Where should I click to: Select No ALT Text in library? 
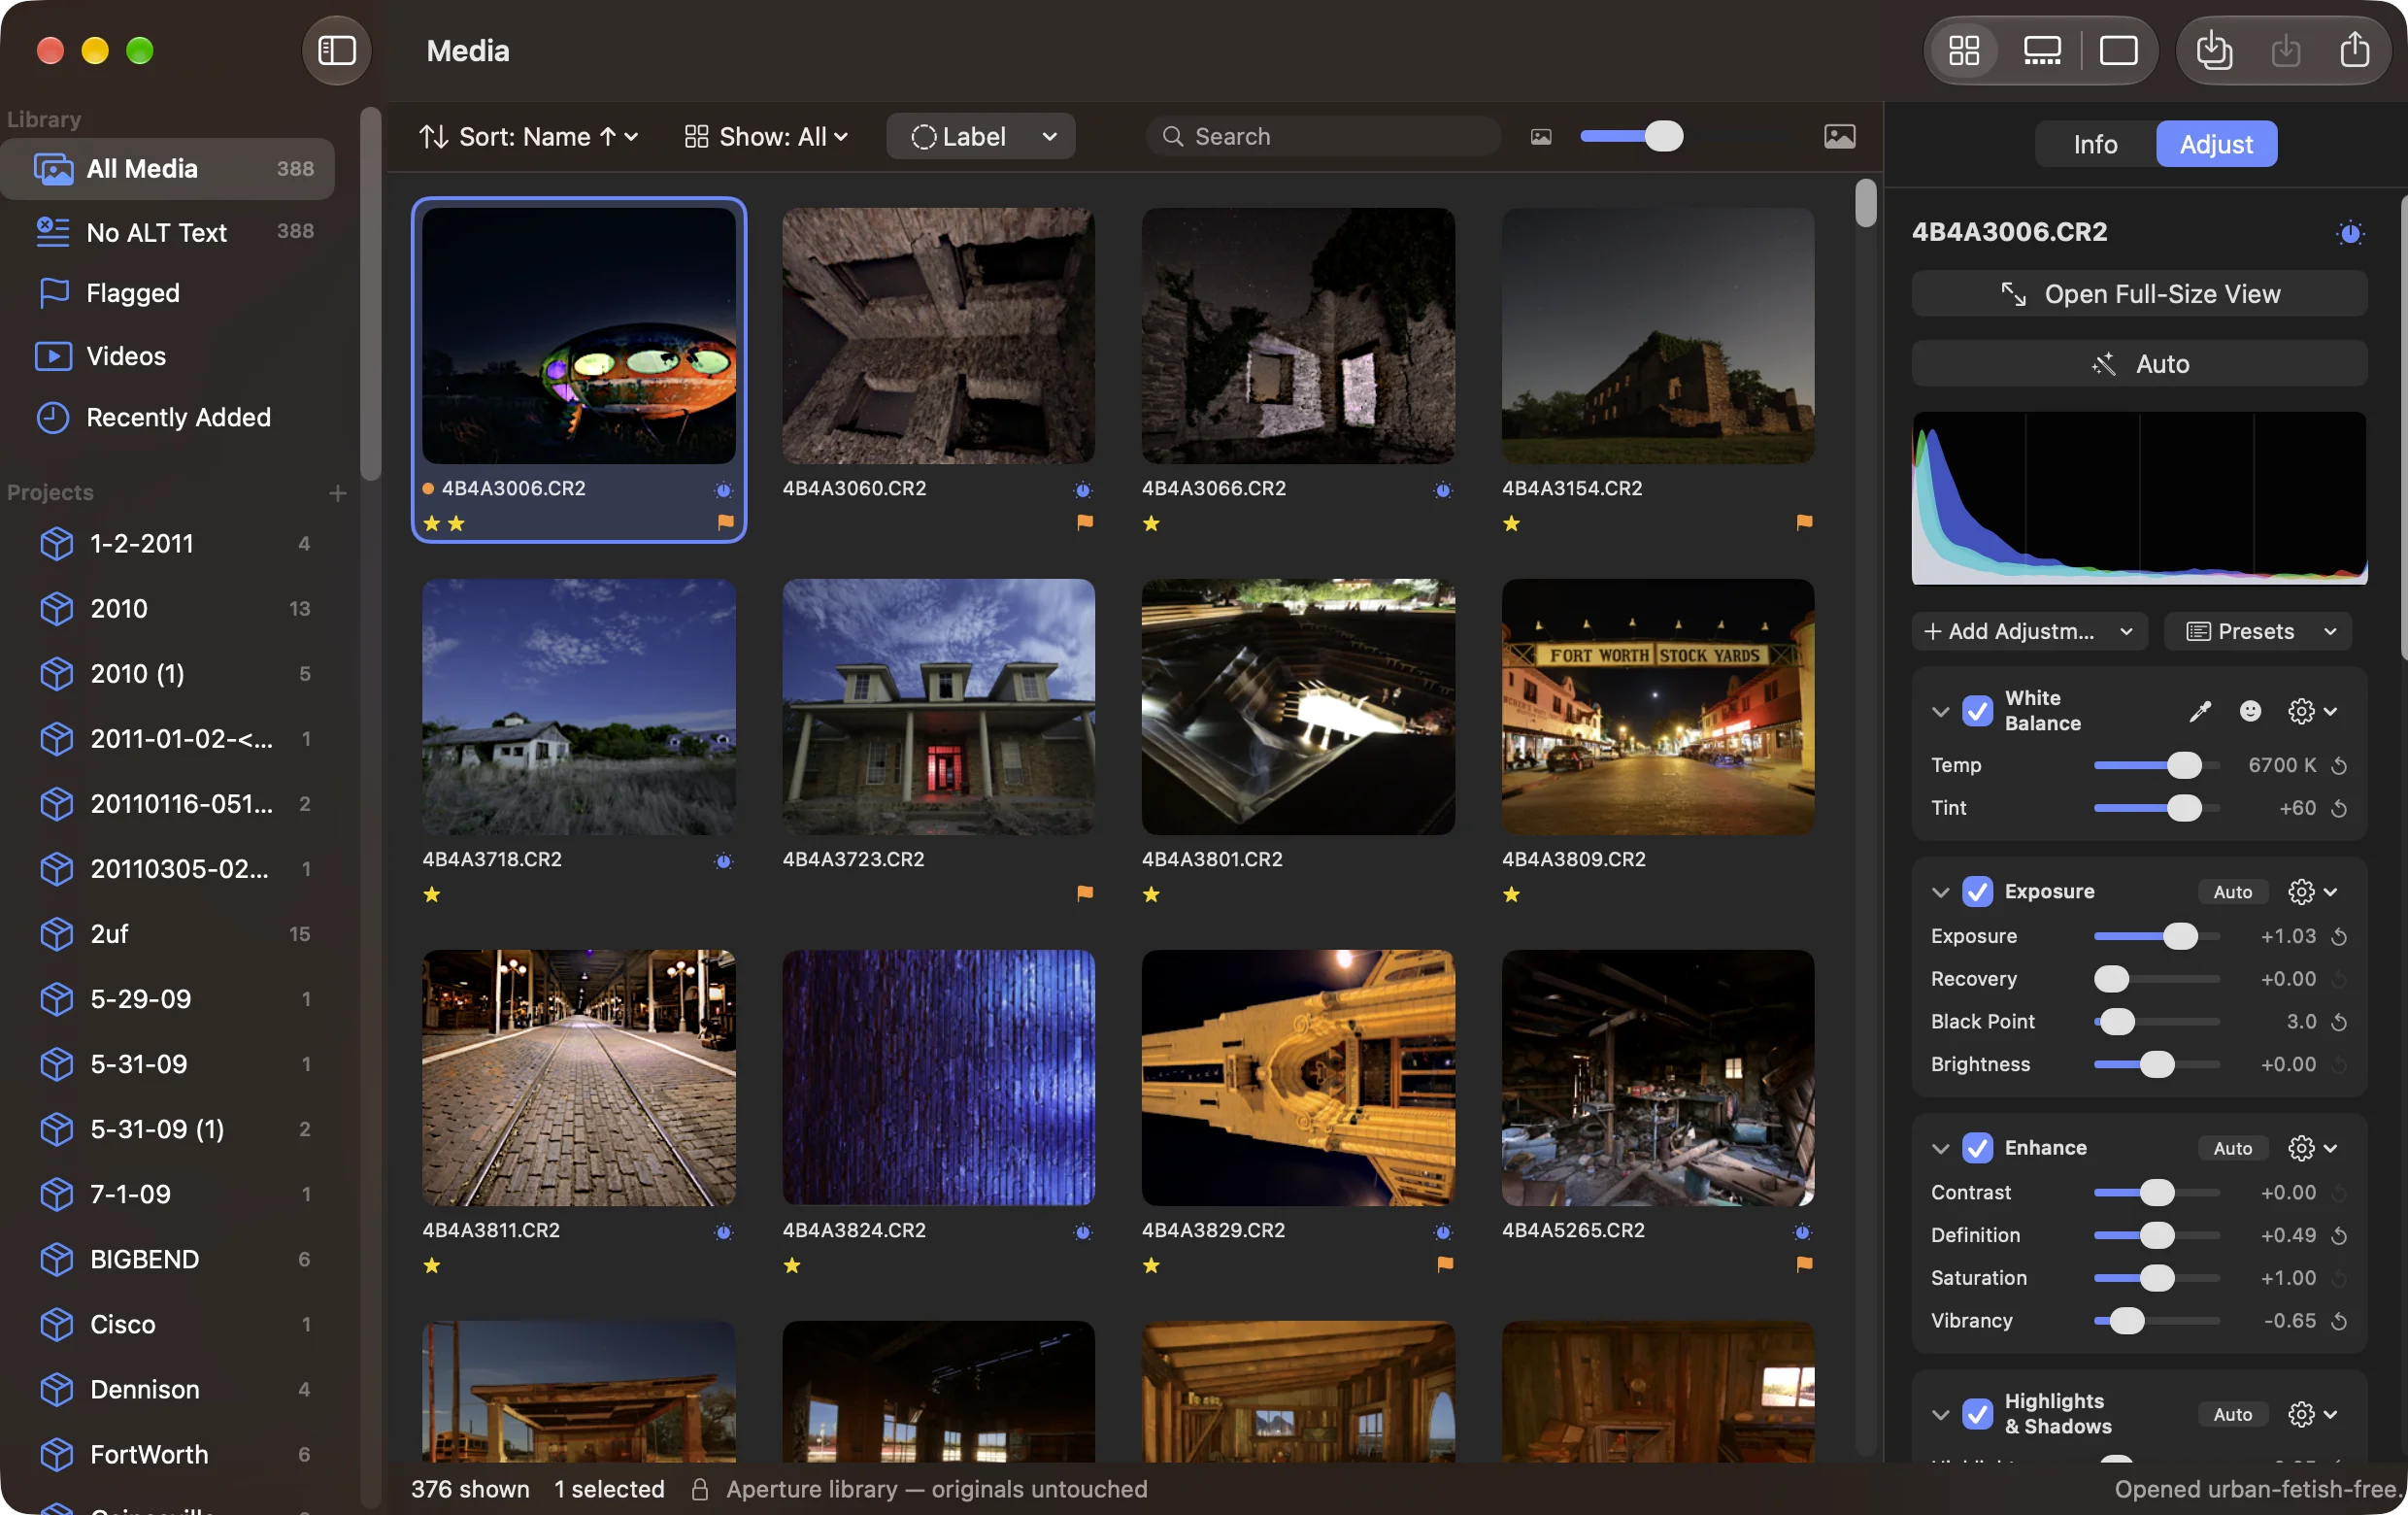(x=168, y=232)
